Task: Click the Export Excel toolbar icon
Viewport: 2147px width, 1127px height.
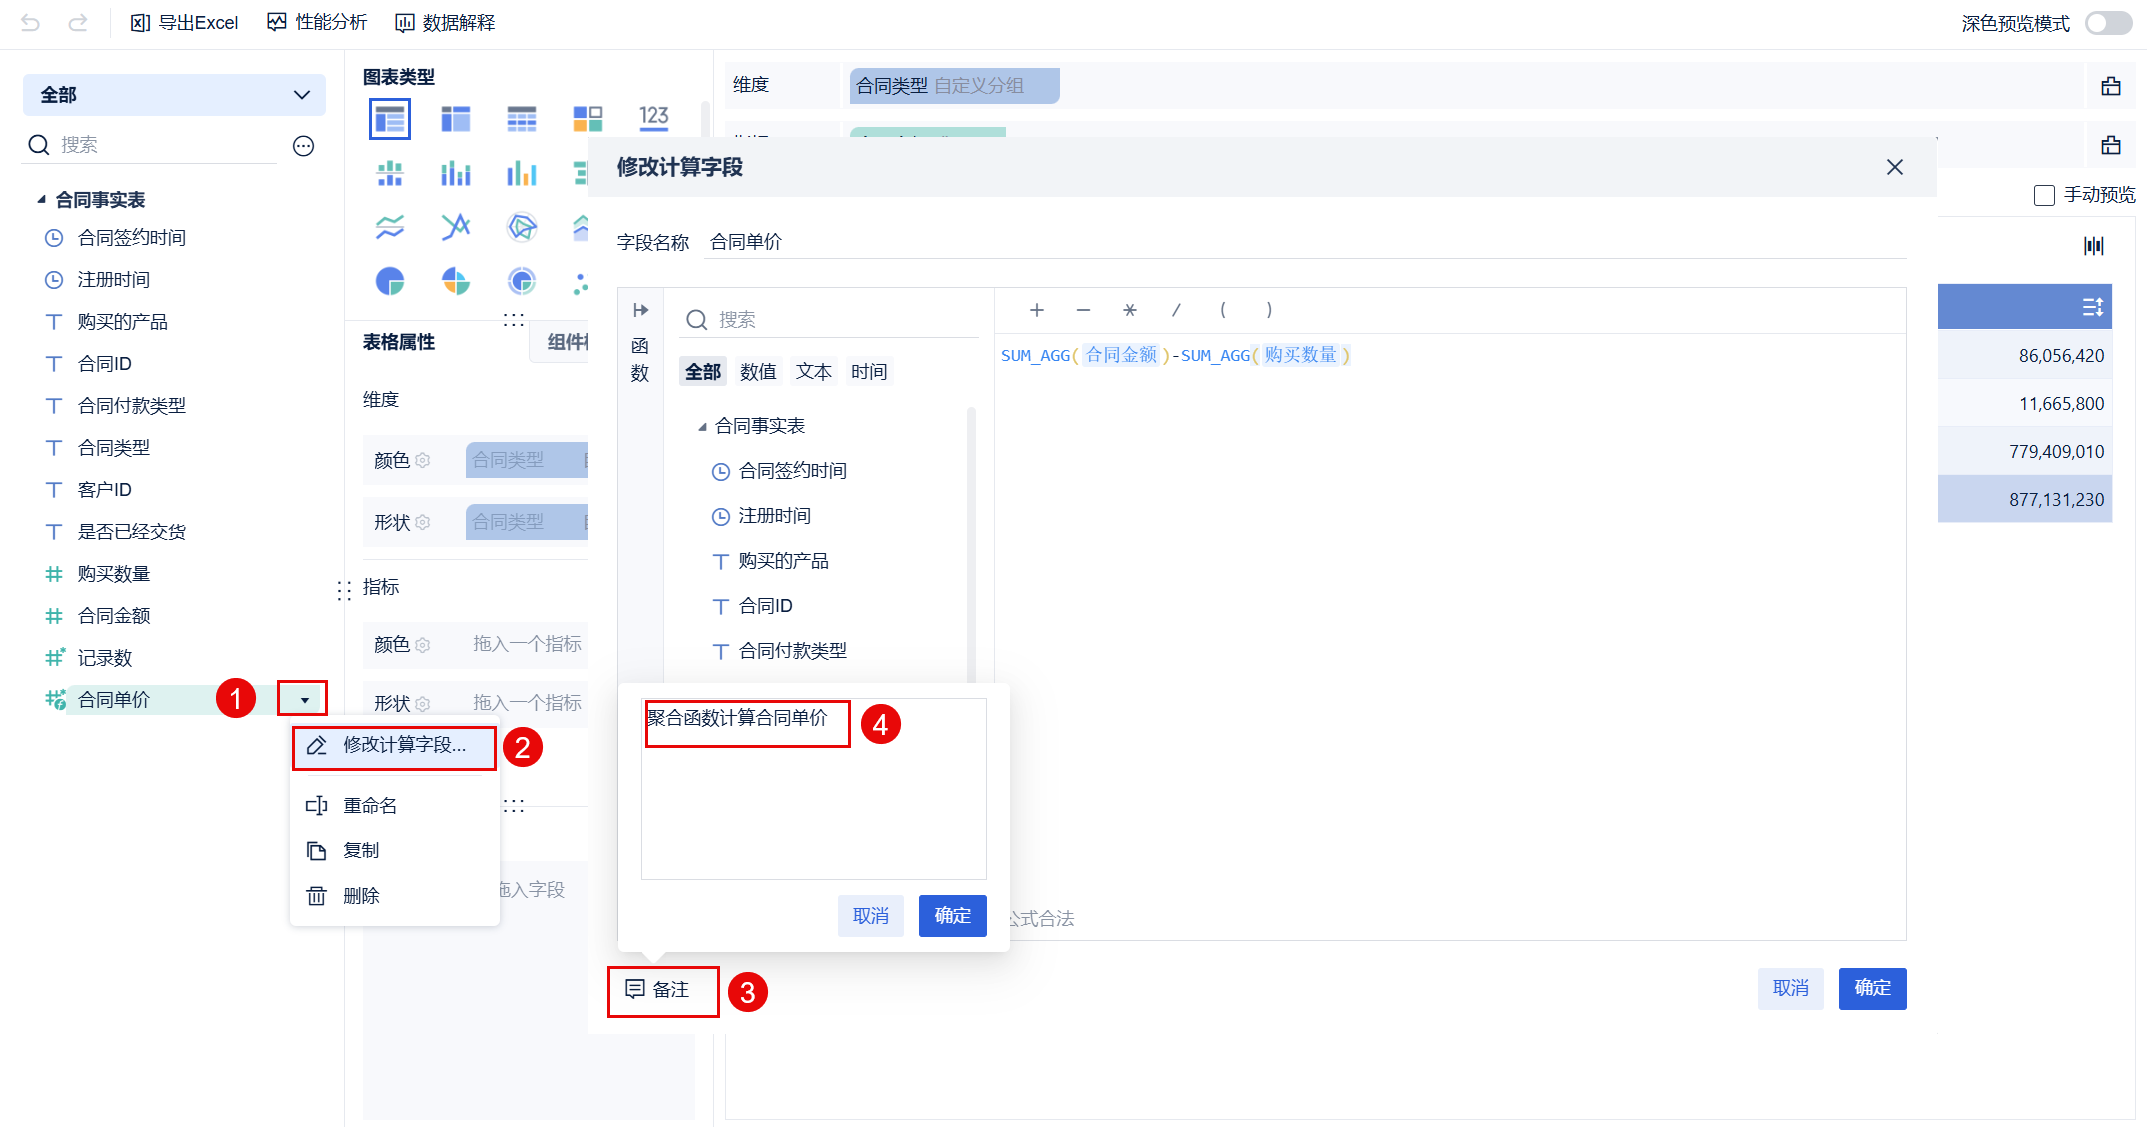Action: [141, 23]
